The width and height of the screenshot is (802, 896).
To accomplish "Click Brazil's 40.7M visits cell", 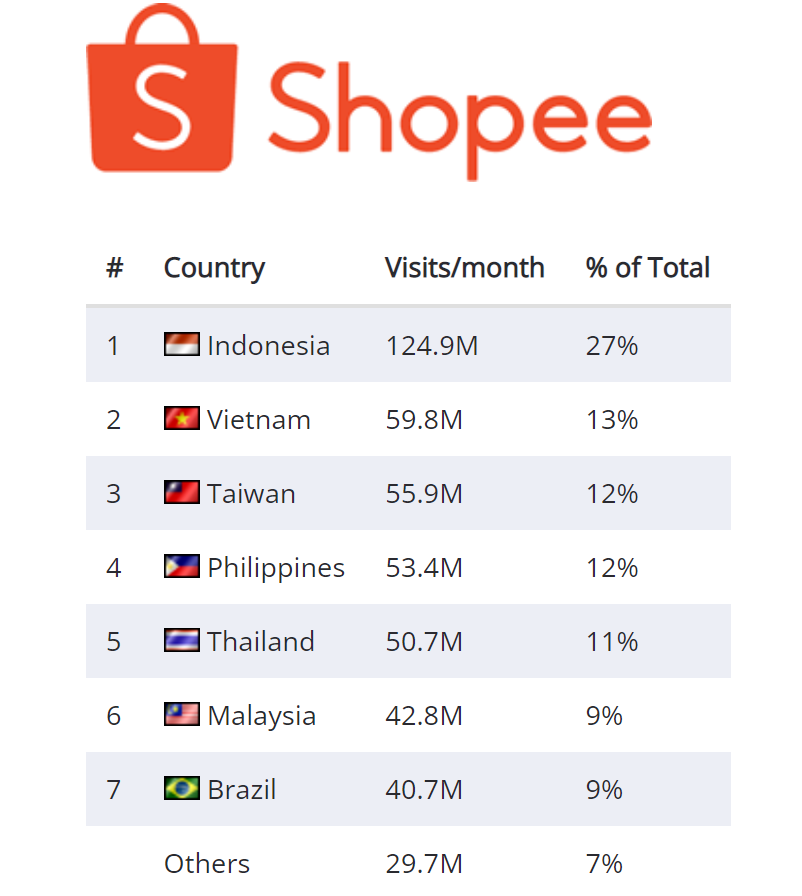I will 424,790.
